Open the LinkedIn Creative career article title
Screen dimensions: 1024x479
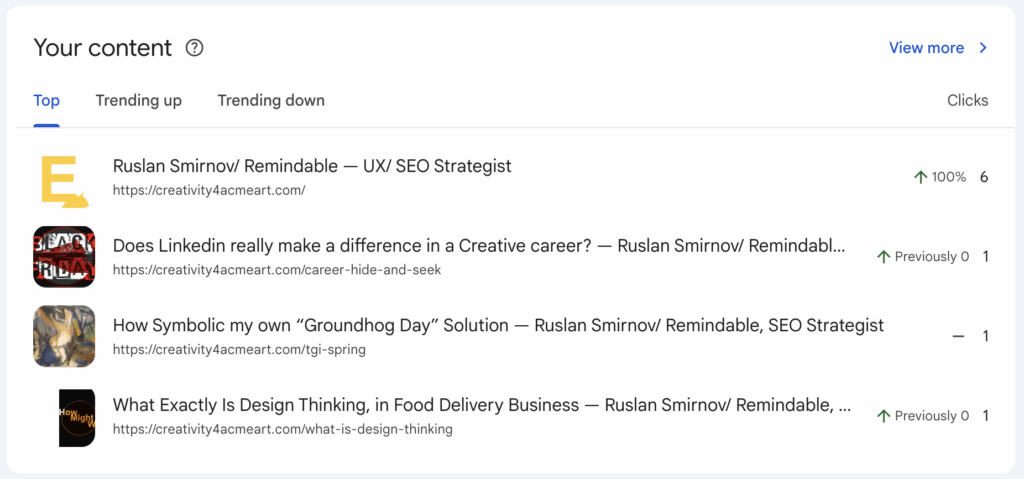tap(479, 246)
